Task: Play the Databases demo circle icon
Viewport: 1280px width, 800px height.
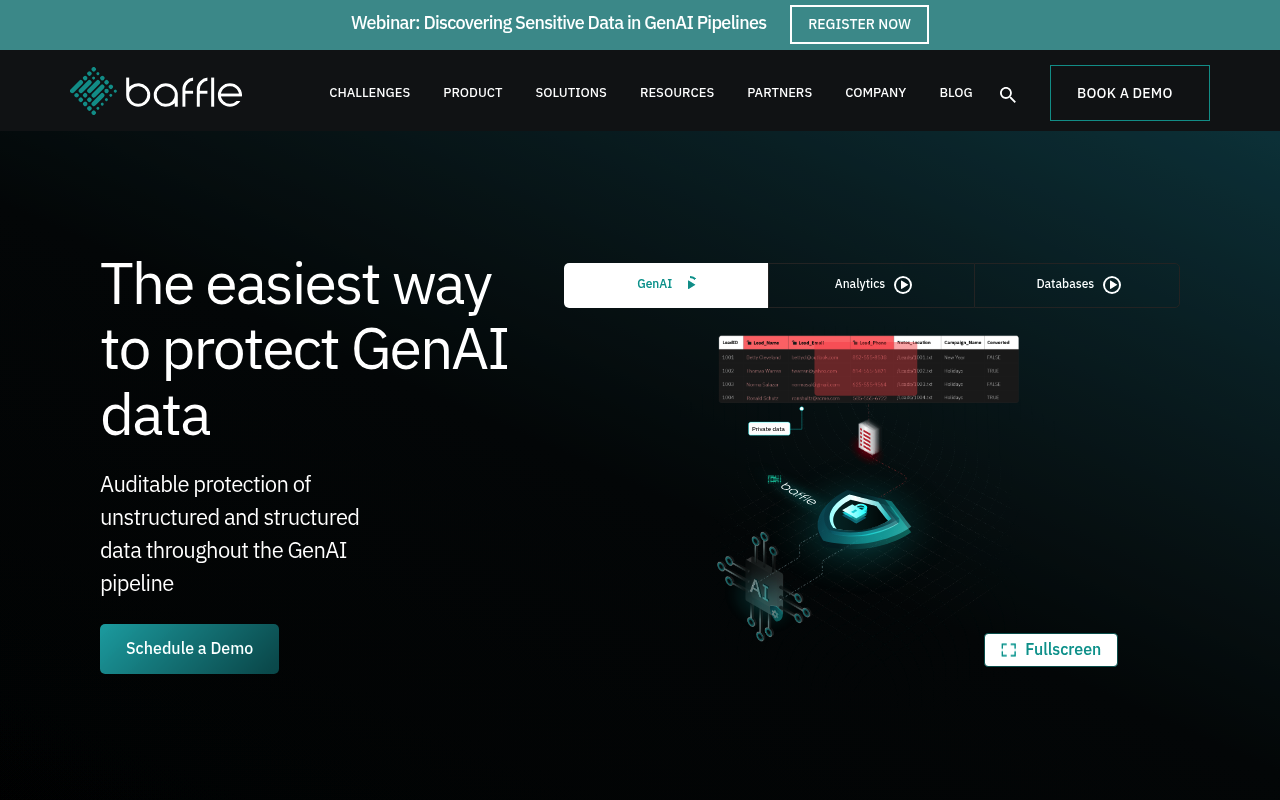Action: click(x=1112, y=285)
